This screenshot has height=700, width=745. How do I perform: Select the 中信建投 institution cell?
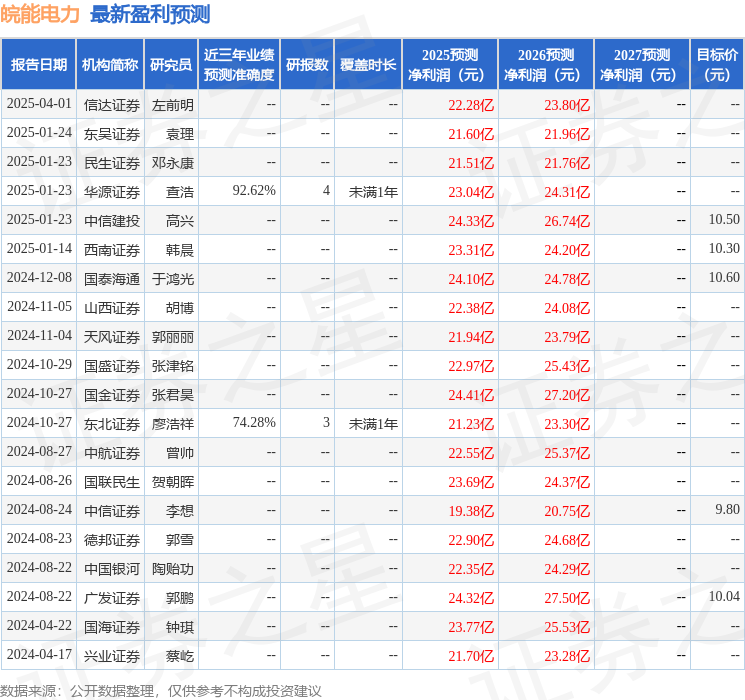(112, 221)
